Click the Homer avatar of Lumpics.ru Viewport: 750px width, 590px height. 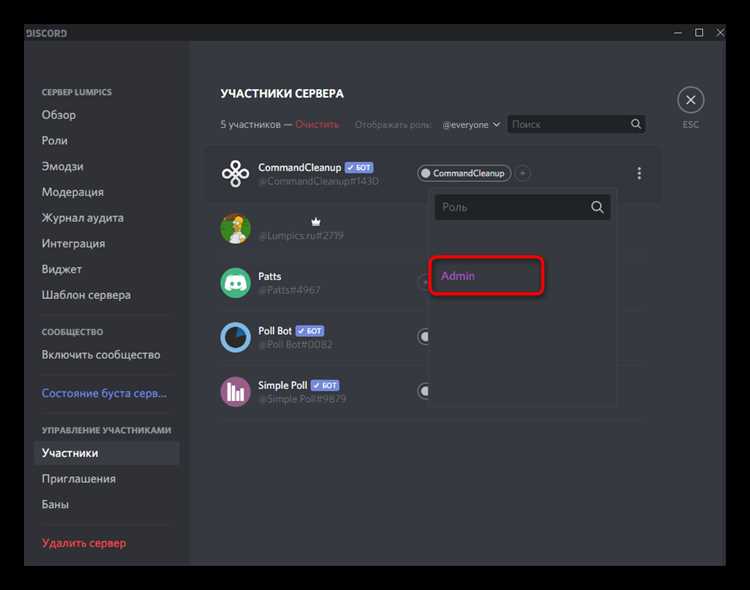click(x=235, y=228)
